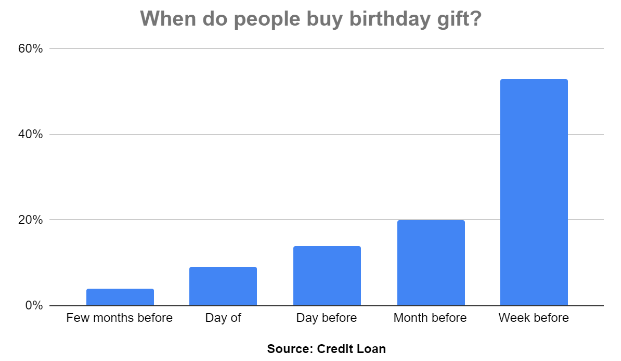
Task: Select the Few months before bar
Action: (x=120, y=297)
